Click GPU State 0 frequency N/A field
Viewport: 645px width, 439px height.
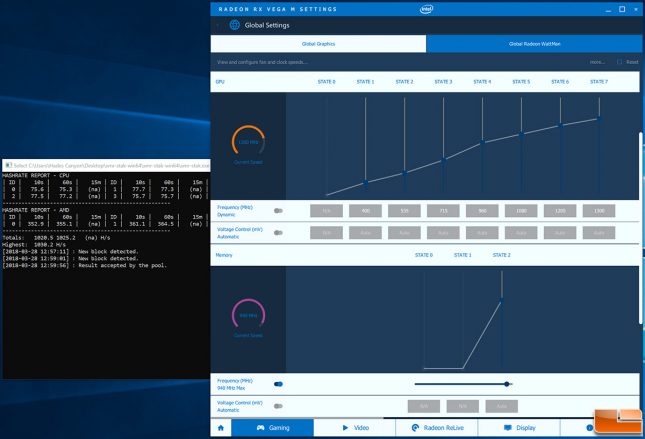tap(327, 211)
